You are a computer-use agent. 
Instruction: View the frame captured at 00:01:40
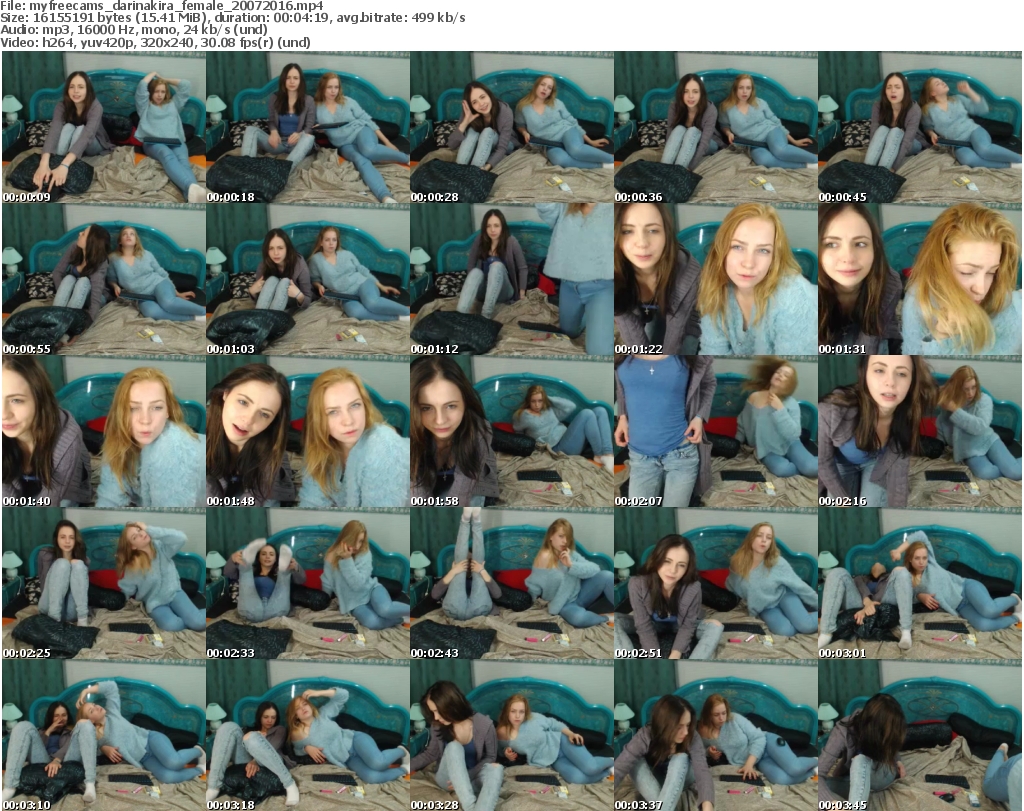click(x=104, y=432)
